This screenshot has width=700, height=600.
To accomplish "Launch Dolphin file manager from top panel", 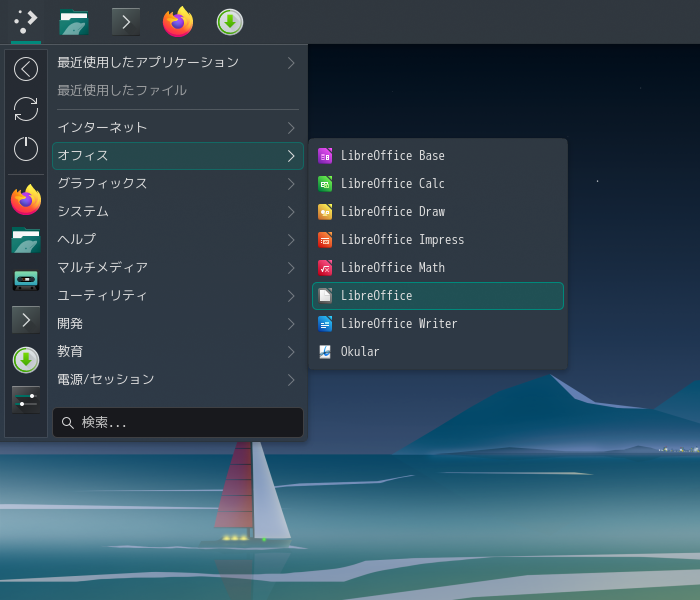I will (74, 22).
